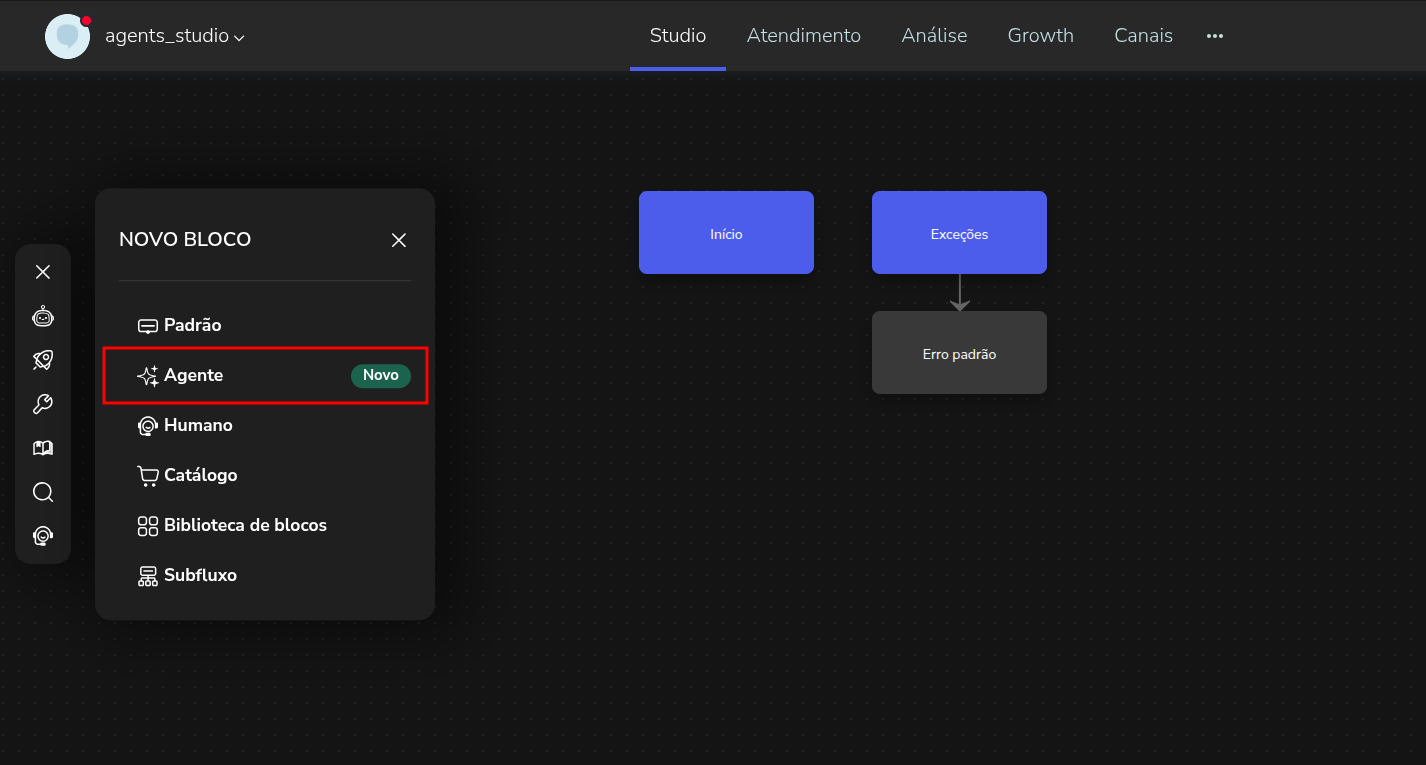Open the wrench tools icon

43,404
